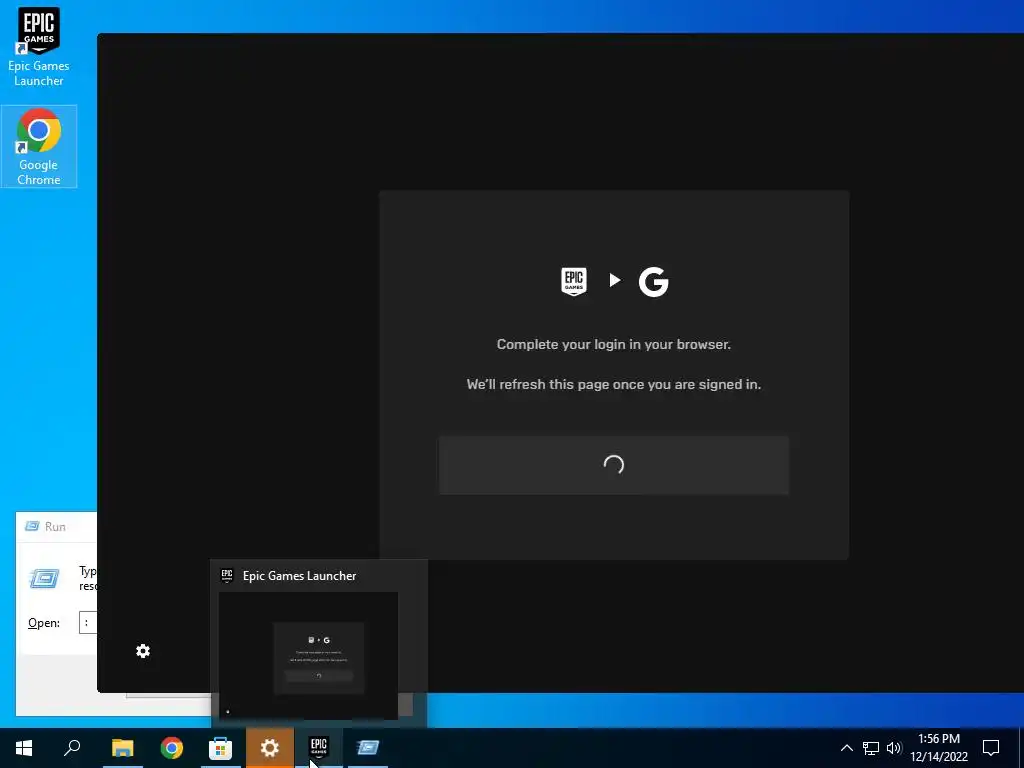Screen dimensions: 1024x768
Task: Select the Google Chrome desktop shortcut
Action: tap(39, 146)
